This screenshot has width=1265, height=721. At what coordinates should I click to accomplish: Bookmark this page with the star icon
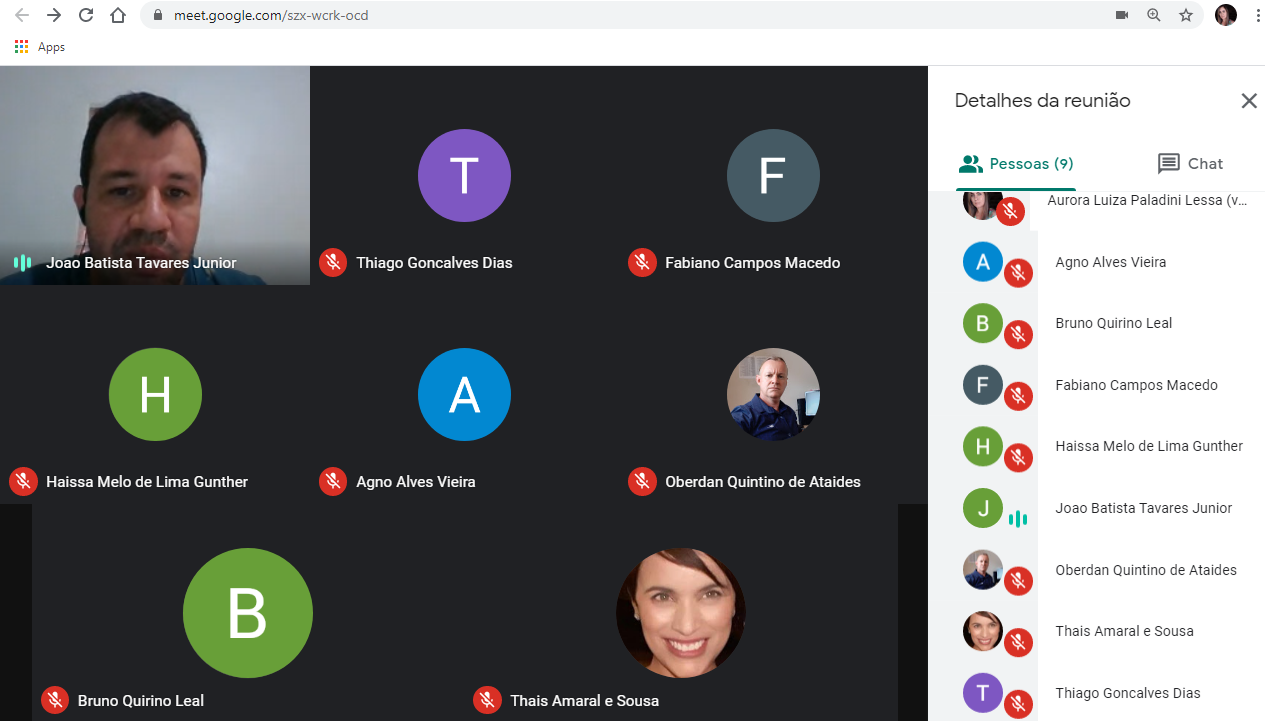coord(1186,15)
